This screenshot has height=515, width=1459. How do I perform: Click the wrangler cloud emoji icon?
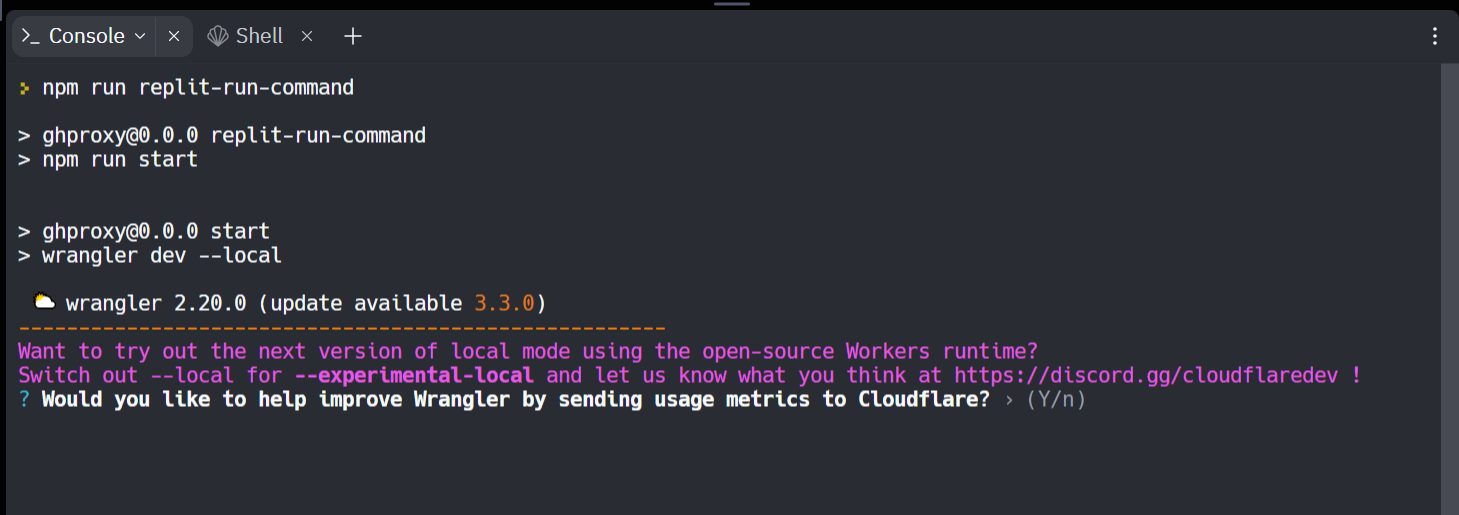[x=43, y=302]
